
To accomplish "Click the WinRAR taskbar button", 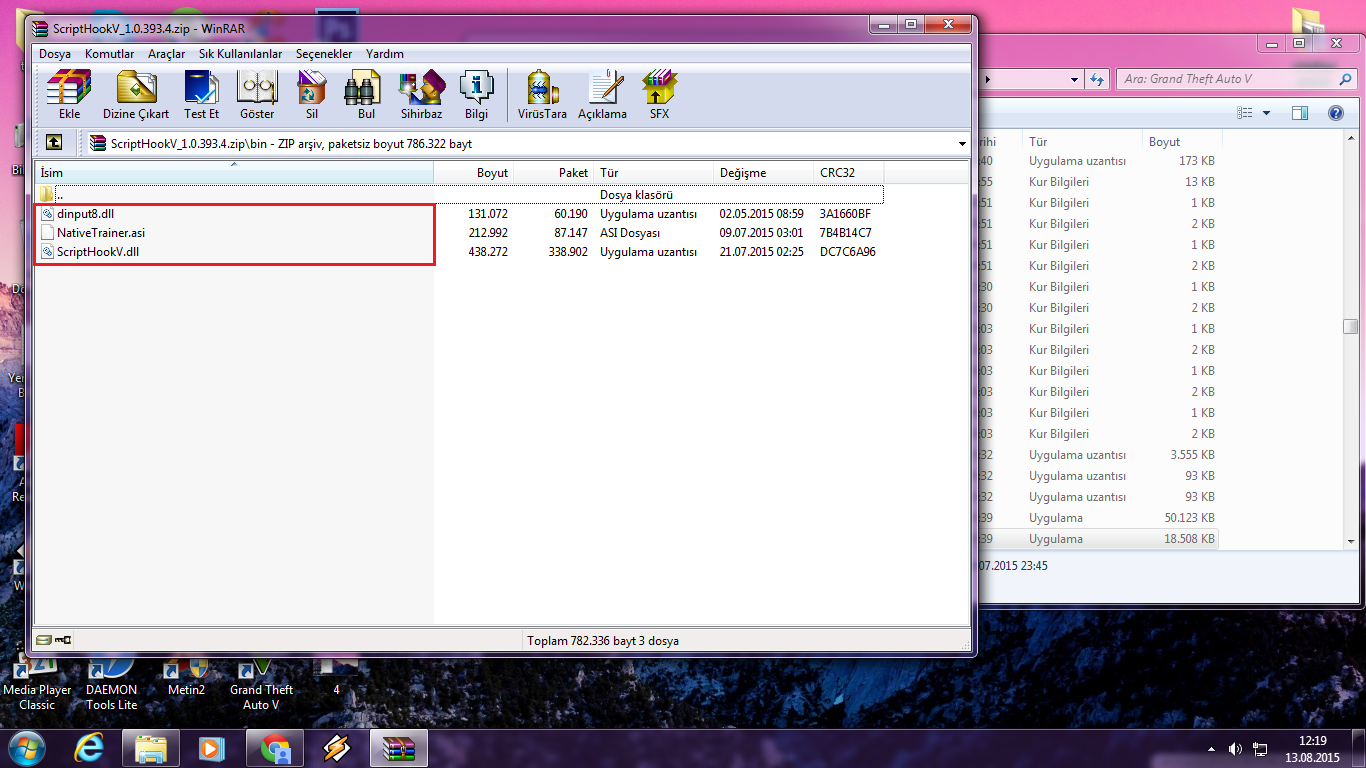I will (399, 748).
